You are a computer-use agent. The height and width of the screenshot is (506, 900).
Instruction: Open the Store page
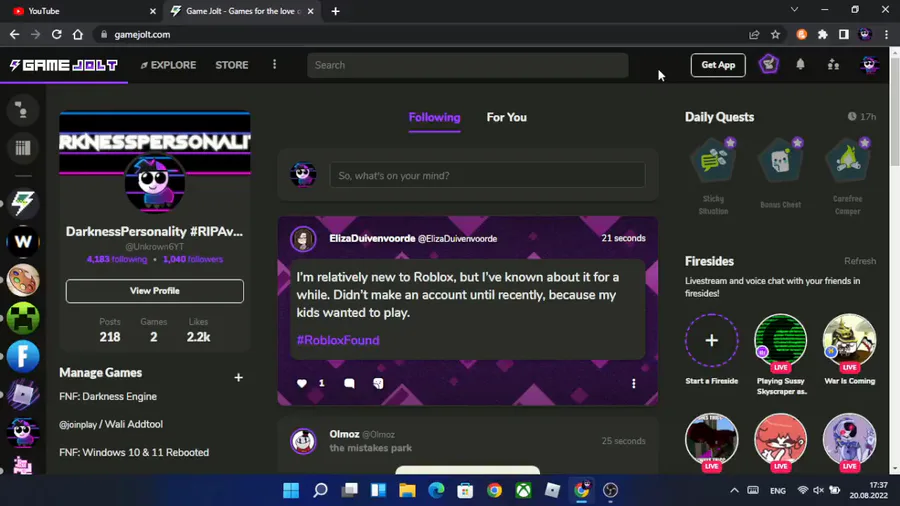232,65
